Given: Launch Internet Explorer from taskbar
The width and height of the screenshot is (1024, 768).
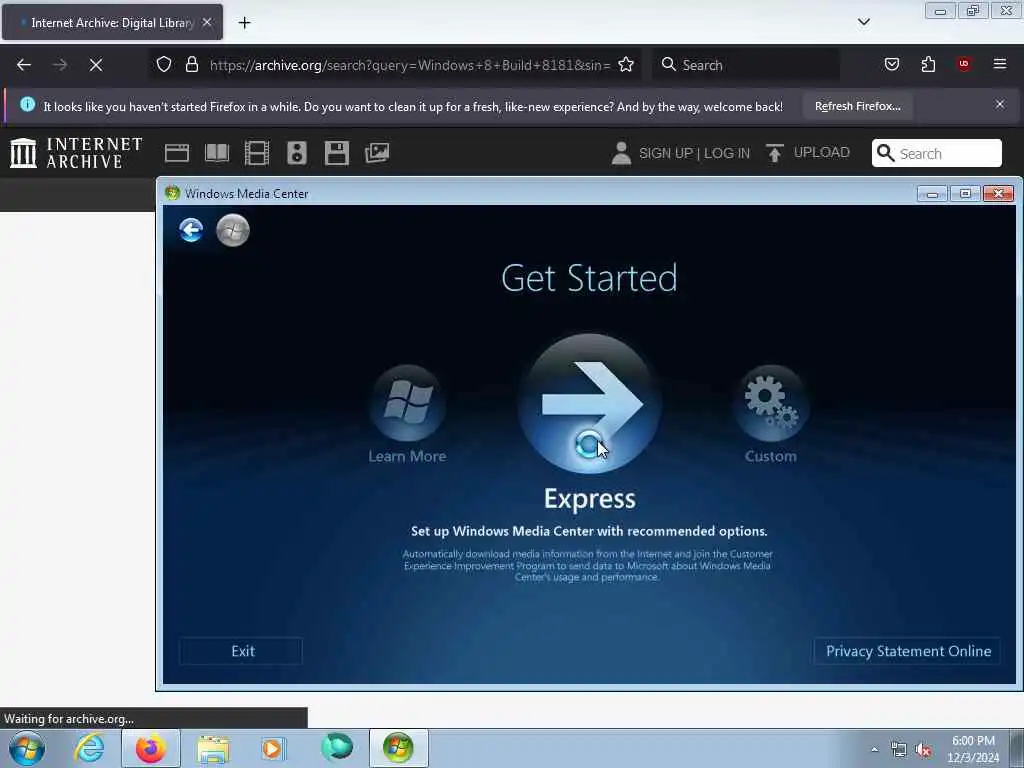Looking at the screenshot, I should click(89, 748).
